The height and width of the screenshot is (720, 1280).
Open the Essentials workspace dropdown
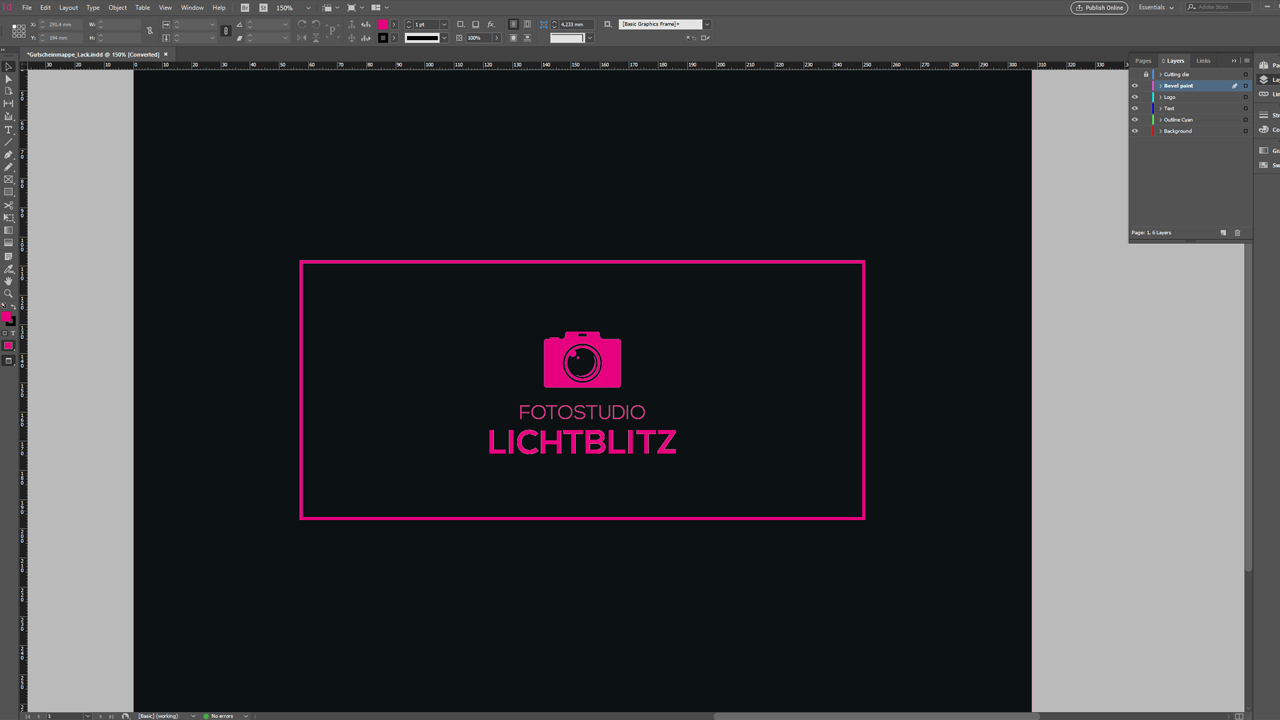[1156, 7]
